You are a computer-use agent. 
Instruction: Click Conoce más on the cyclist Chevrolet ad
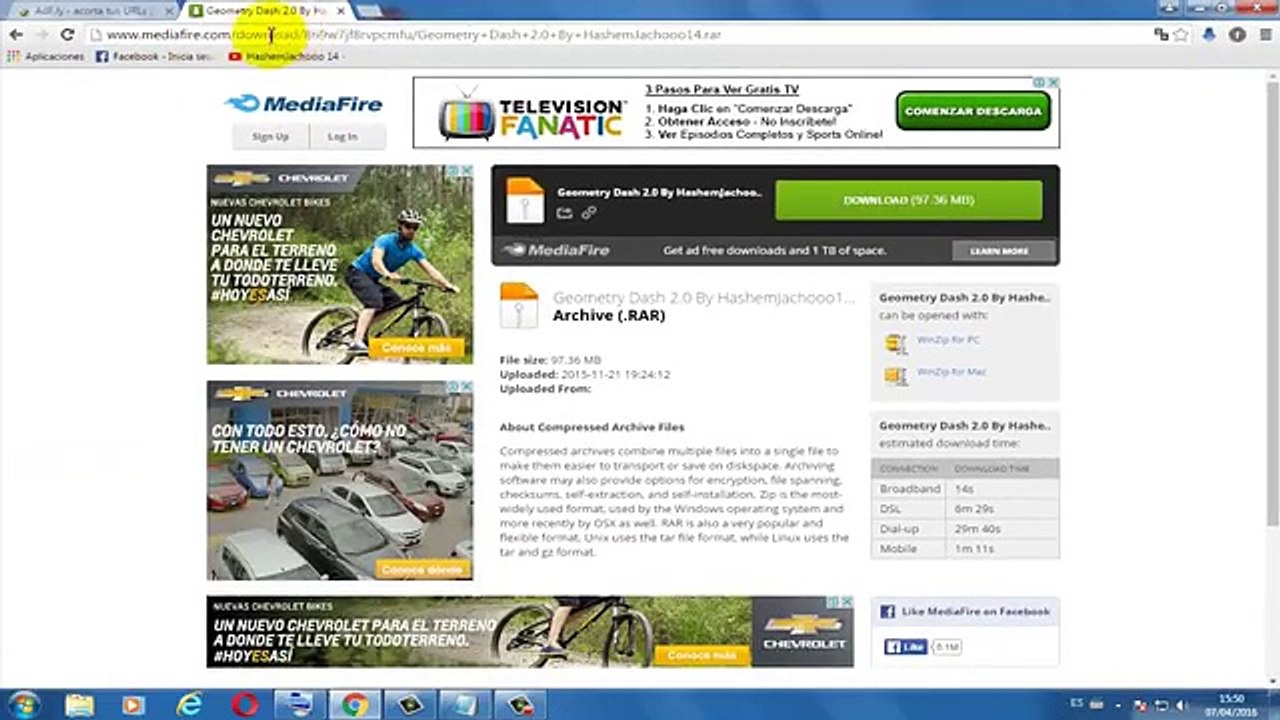(417, 348)
